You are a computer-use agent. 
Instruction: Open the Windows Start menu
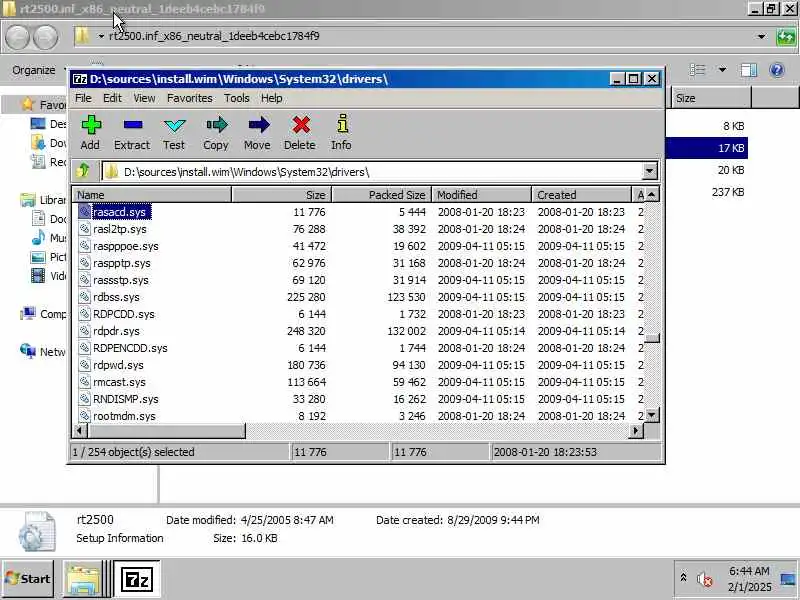point(28,579)
